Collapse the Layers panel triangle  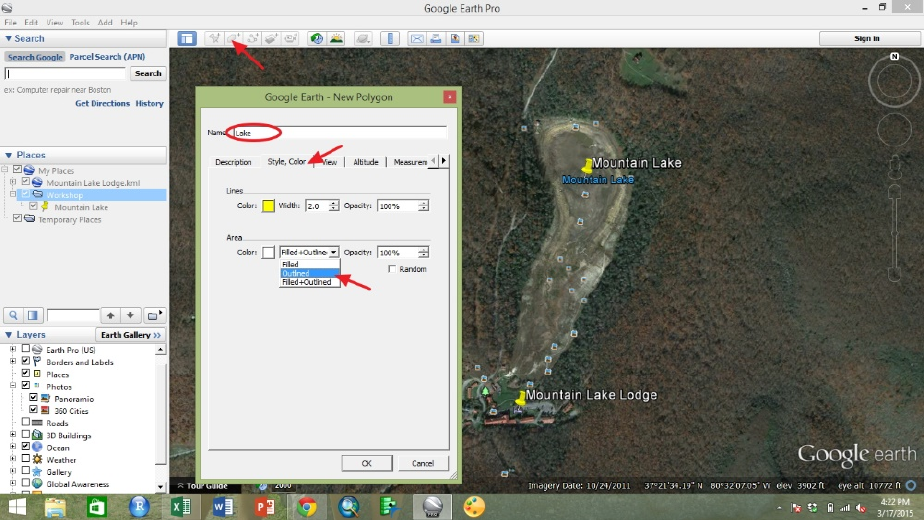point(8,335)
